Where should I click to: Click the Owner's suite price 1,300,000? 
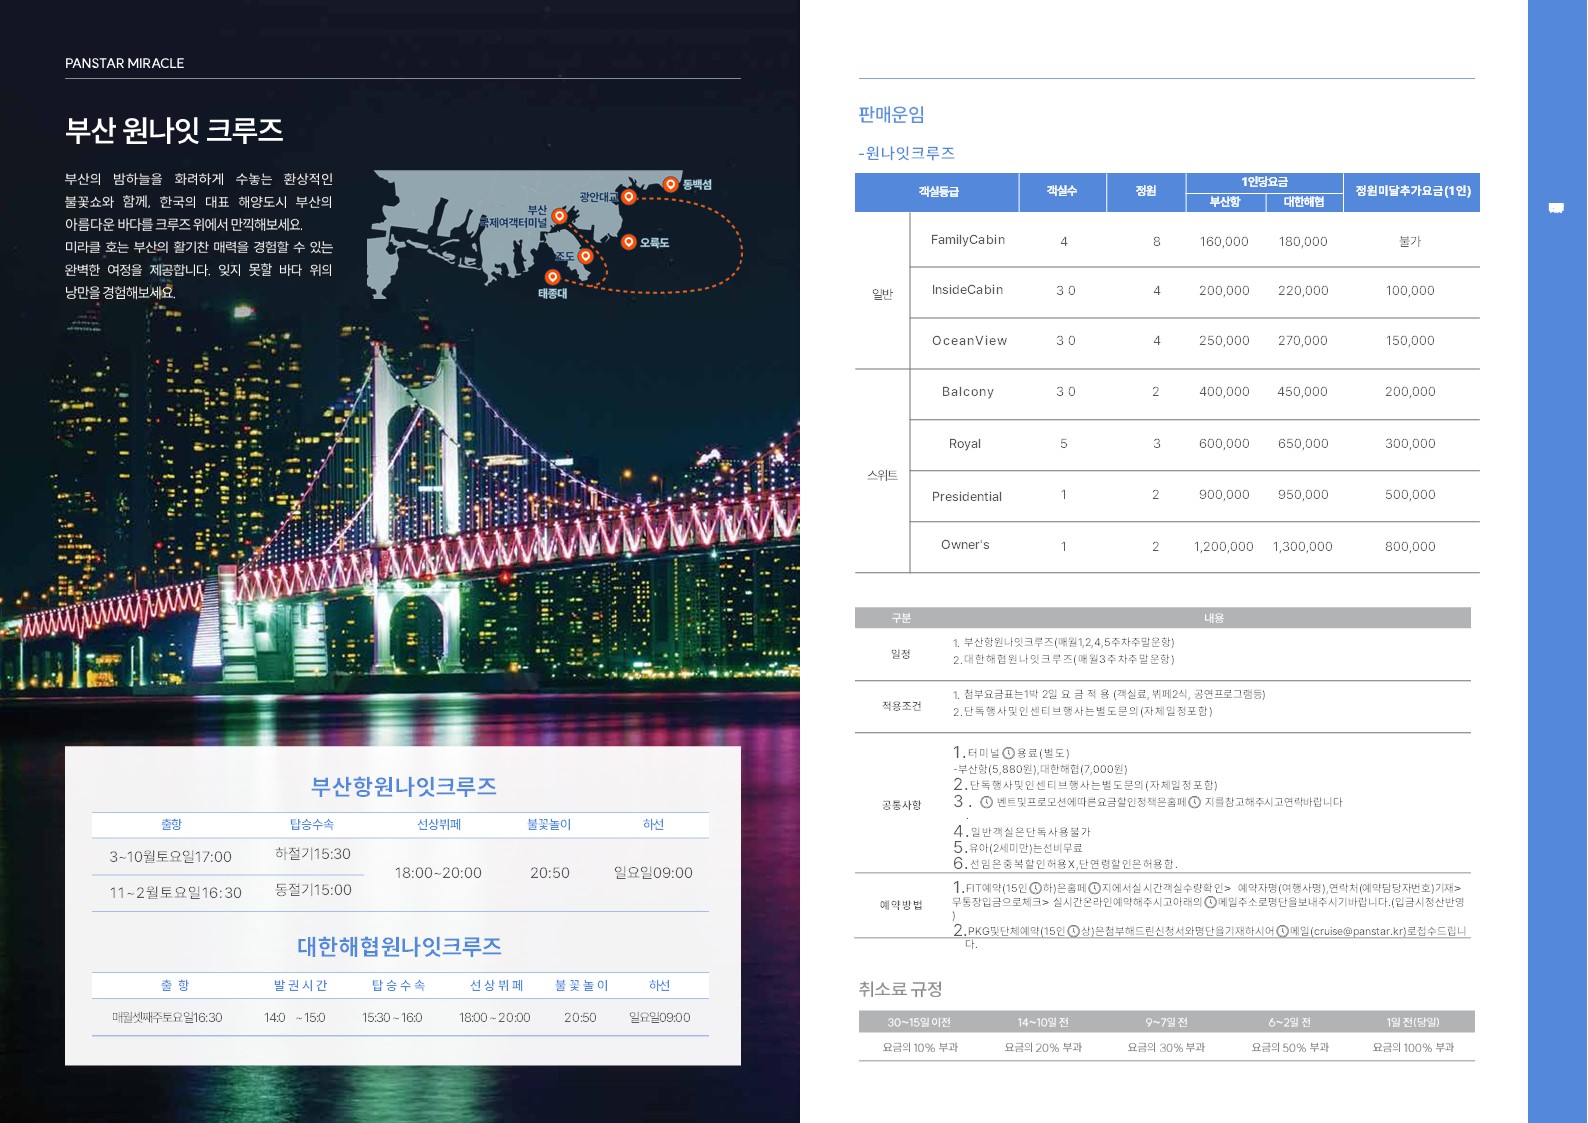pos(1302,547)
